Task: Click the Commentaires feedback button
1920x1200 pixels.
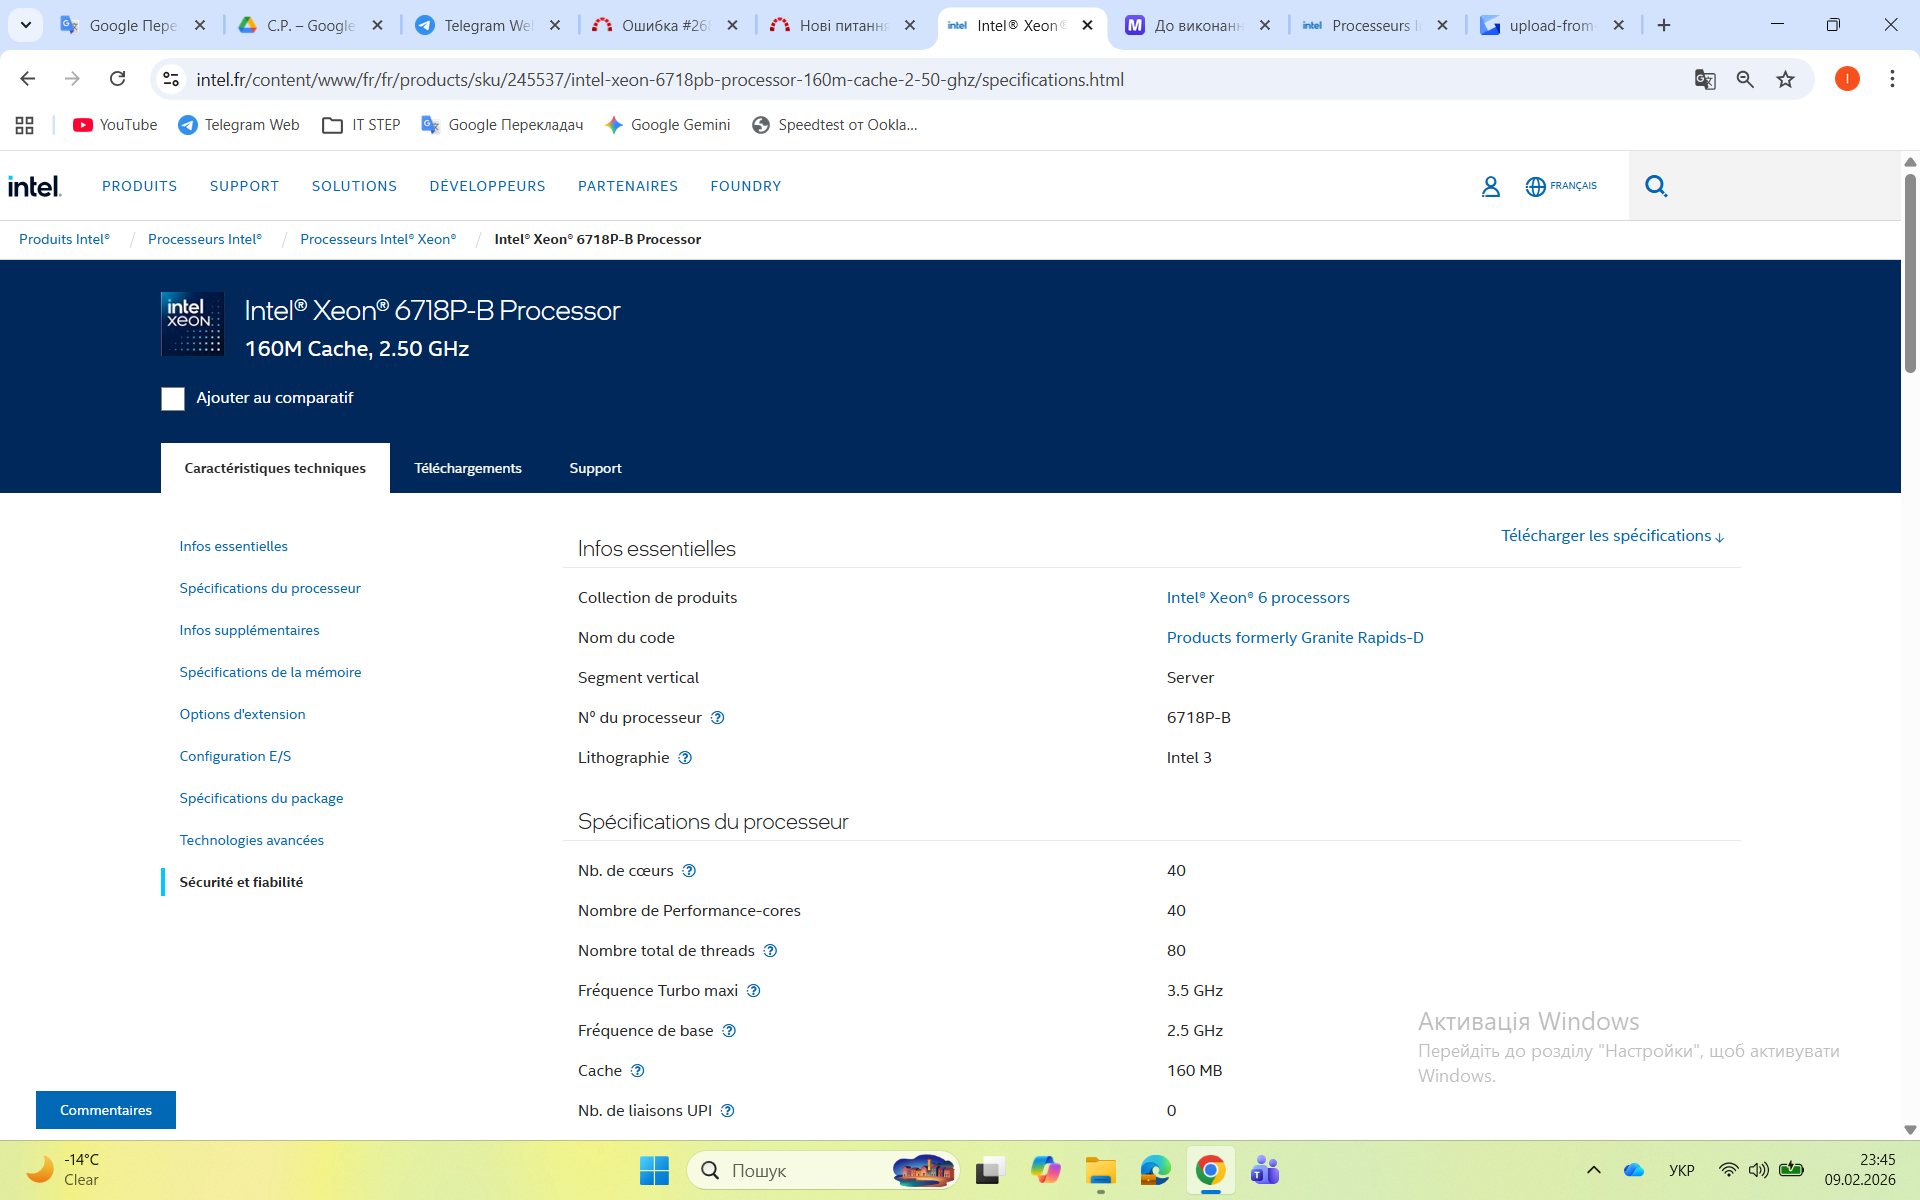Action: coord(106,1110)
